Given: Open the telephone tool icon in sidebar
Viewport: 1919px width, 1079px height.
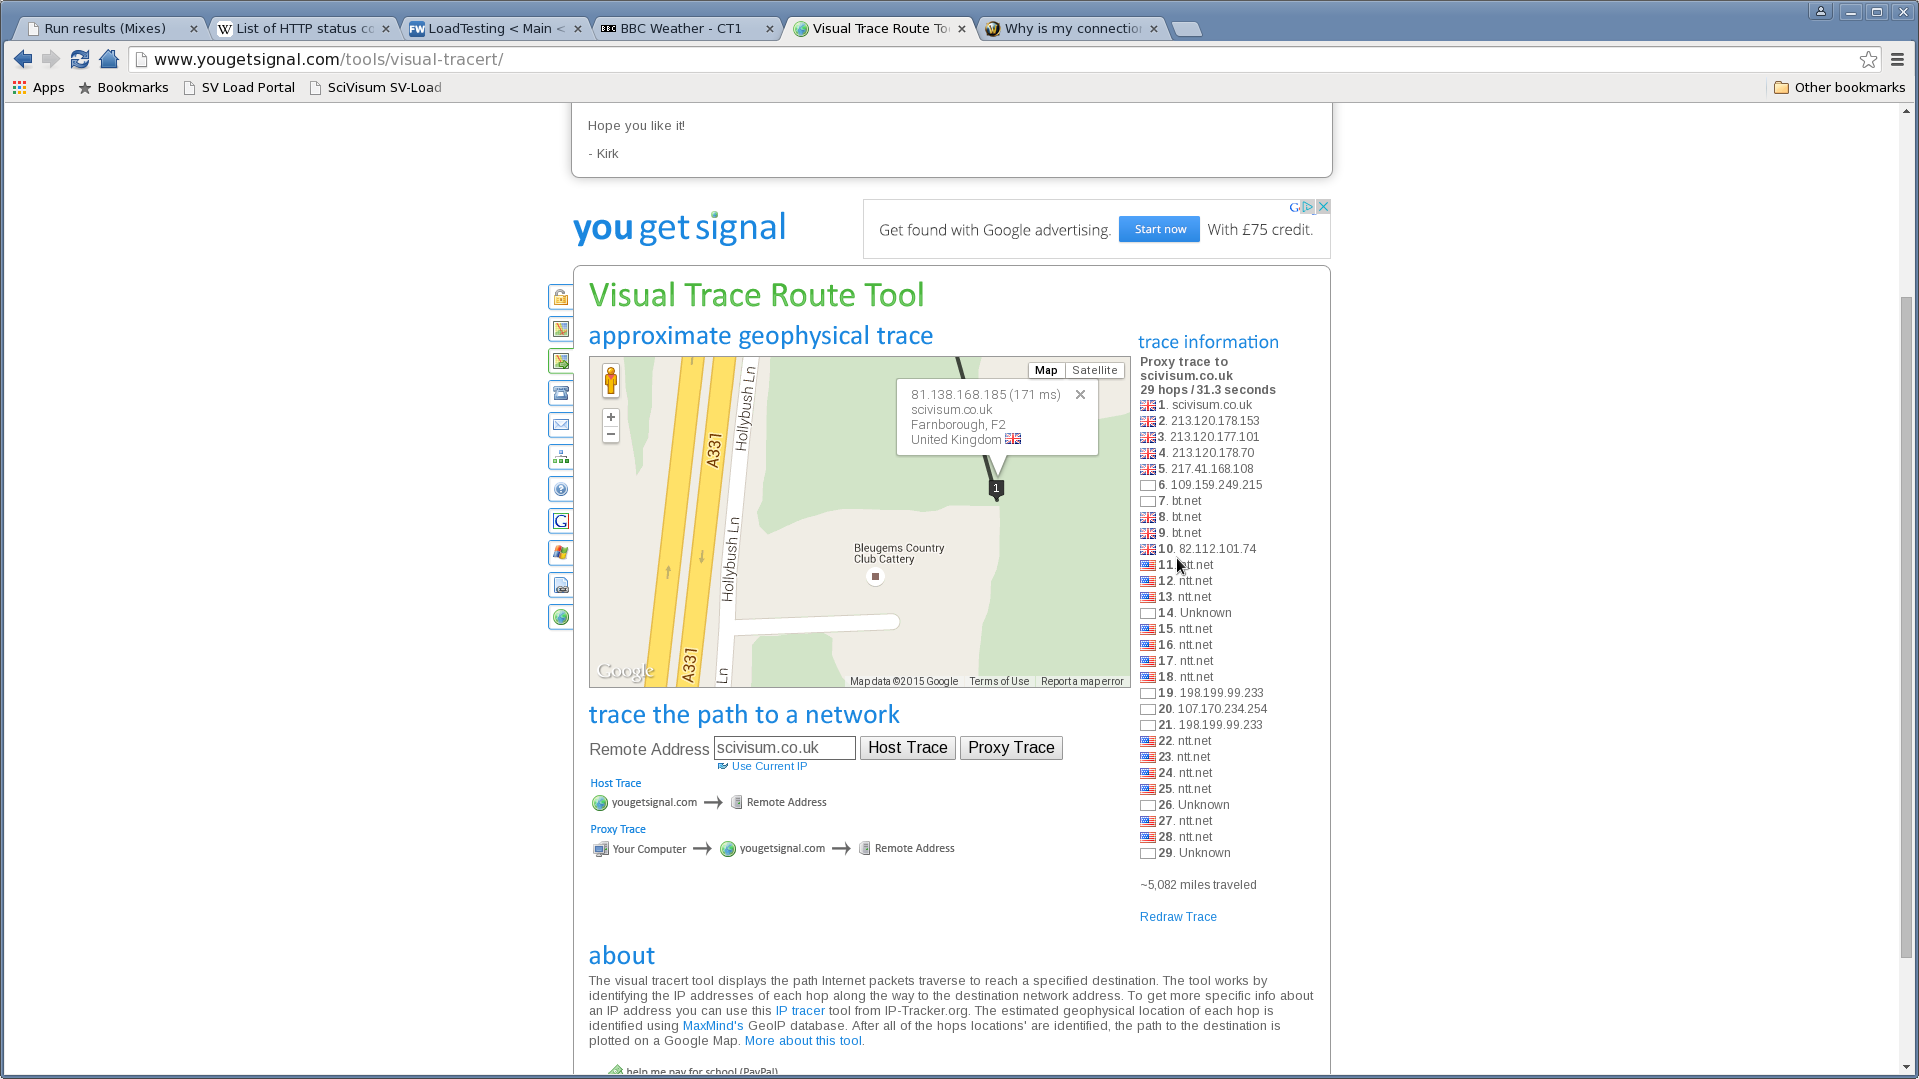Looking at the screenshot, I should [x=561, y=393].
